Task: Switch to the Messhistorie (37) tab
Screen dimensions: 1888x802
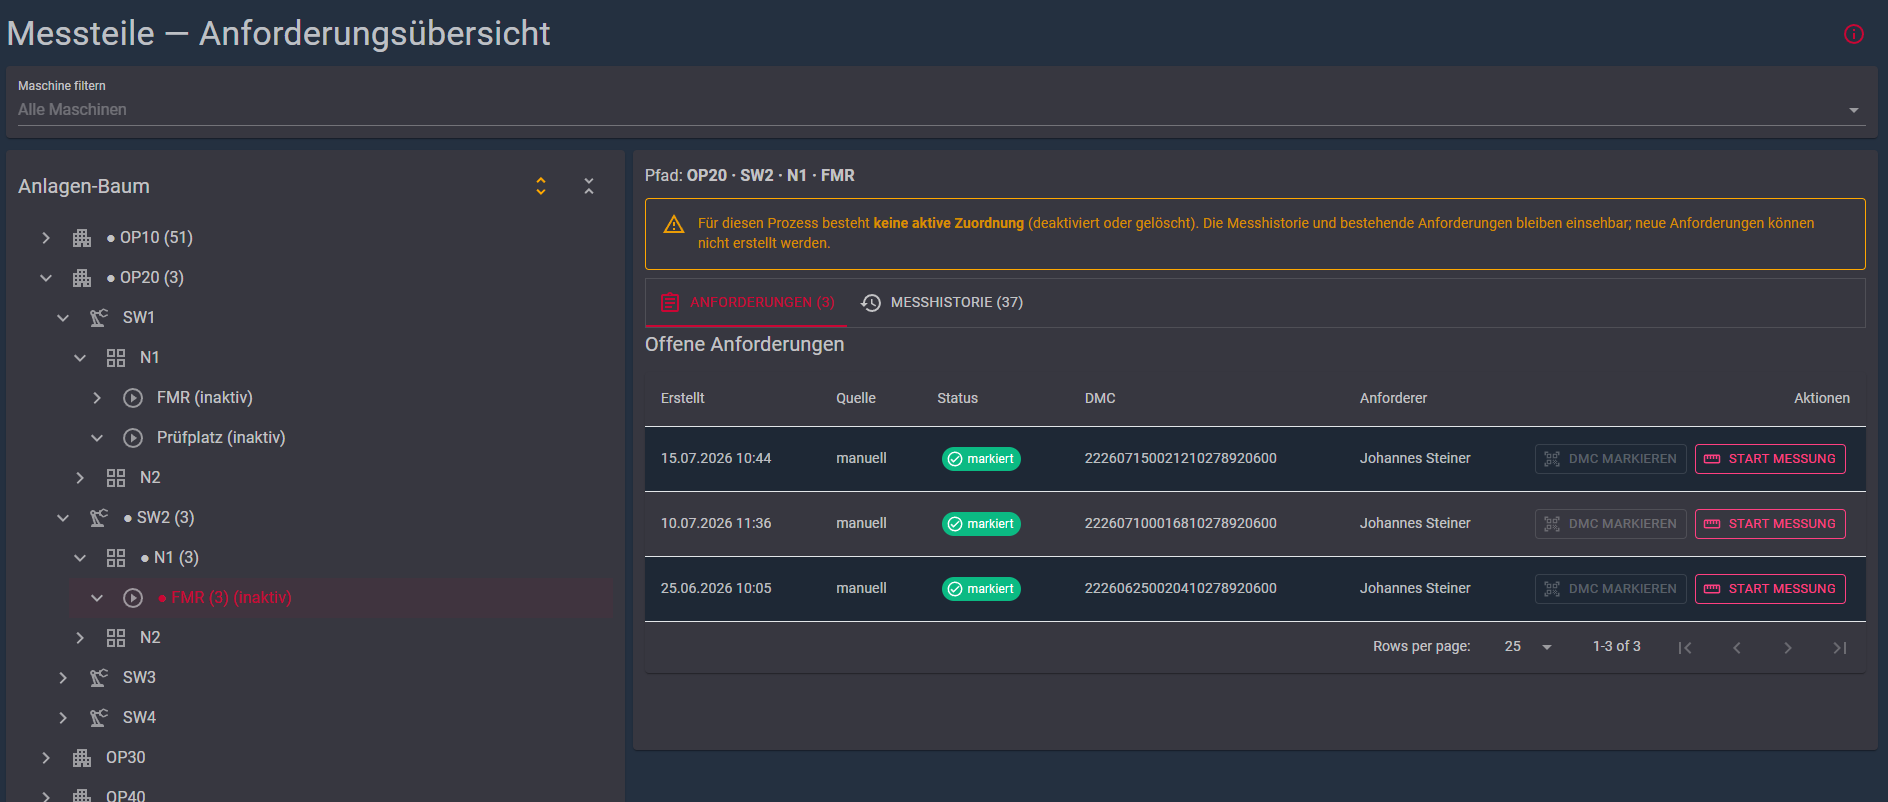Action: point(942,302)
